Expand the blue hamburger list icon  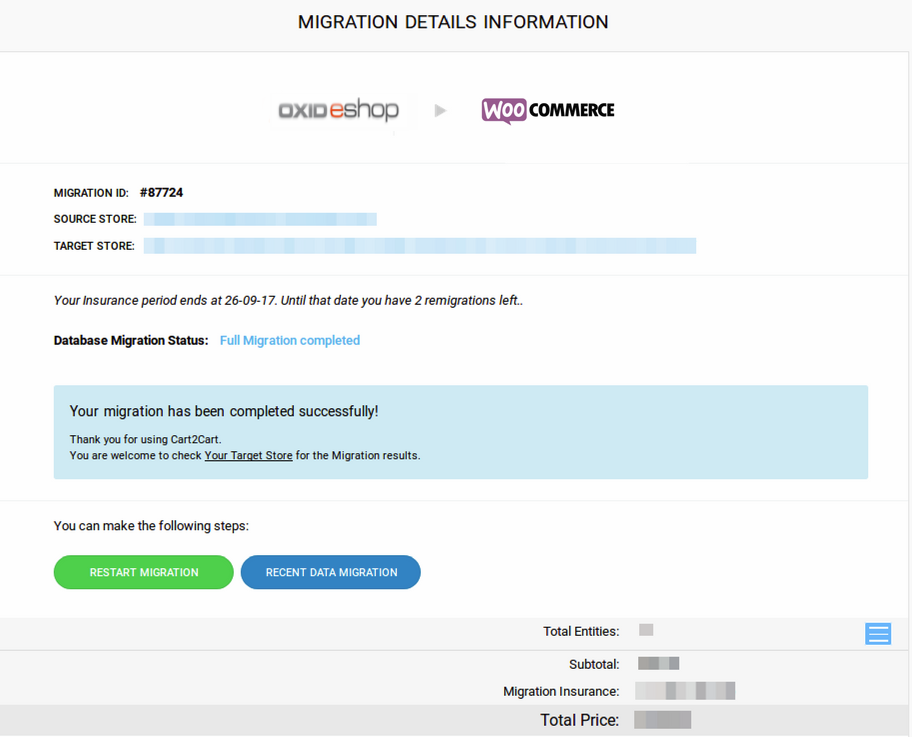coord(877,633)
